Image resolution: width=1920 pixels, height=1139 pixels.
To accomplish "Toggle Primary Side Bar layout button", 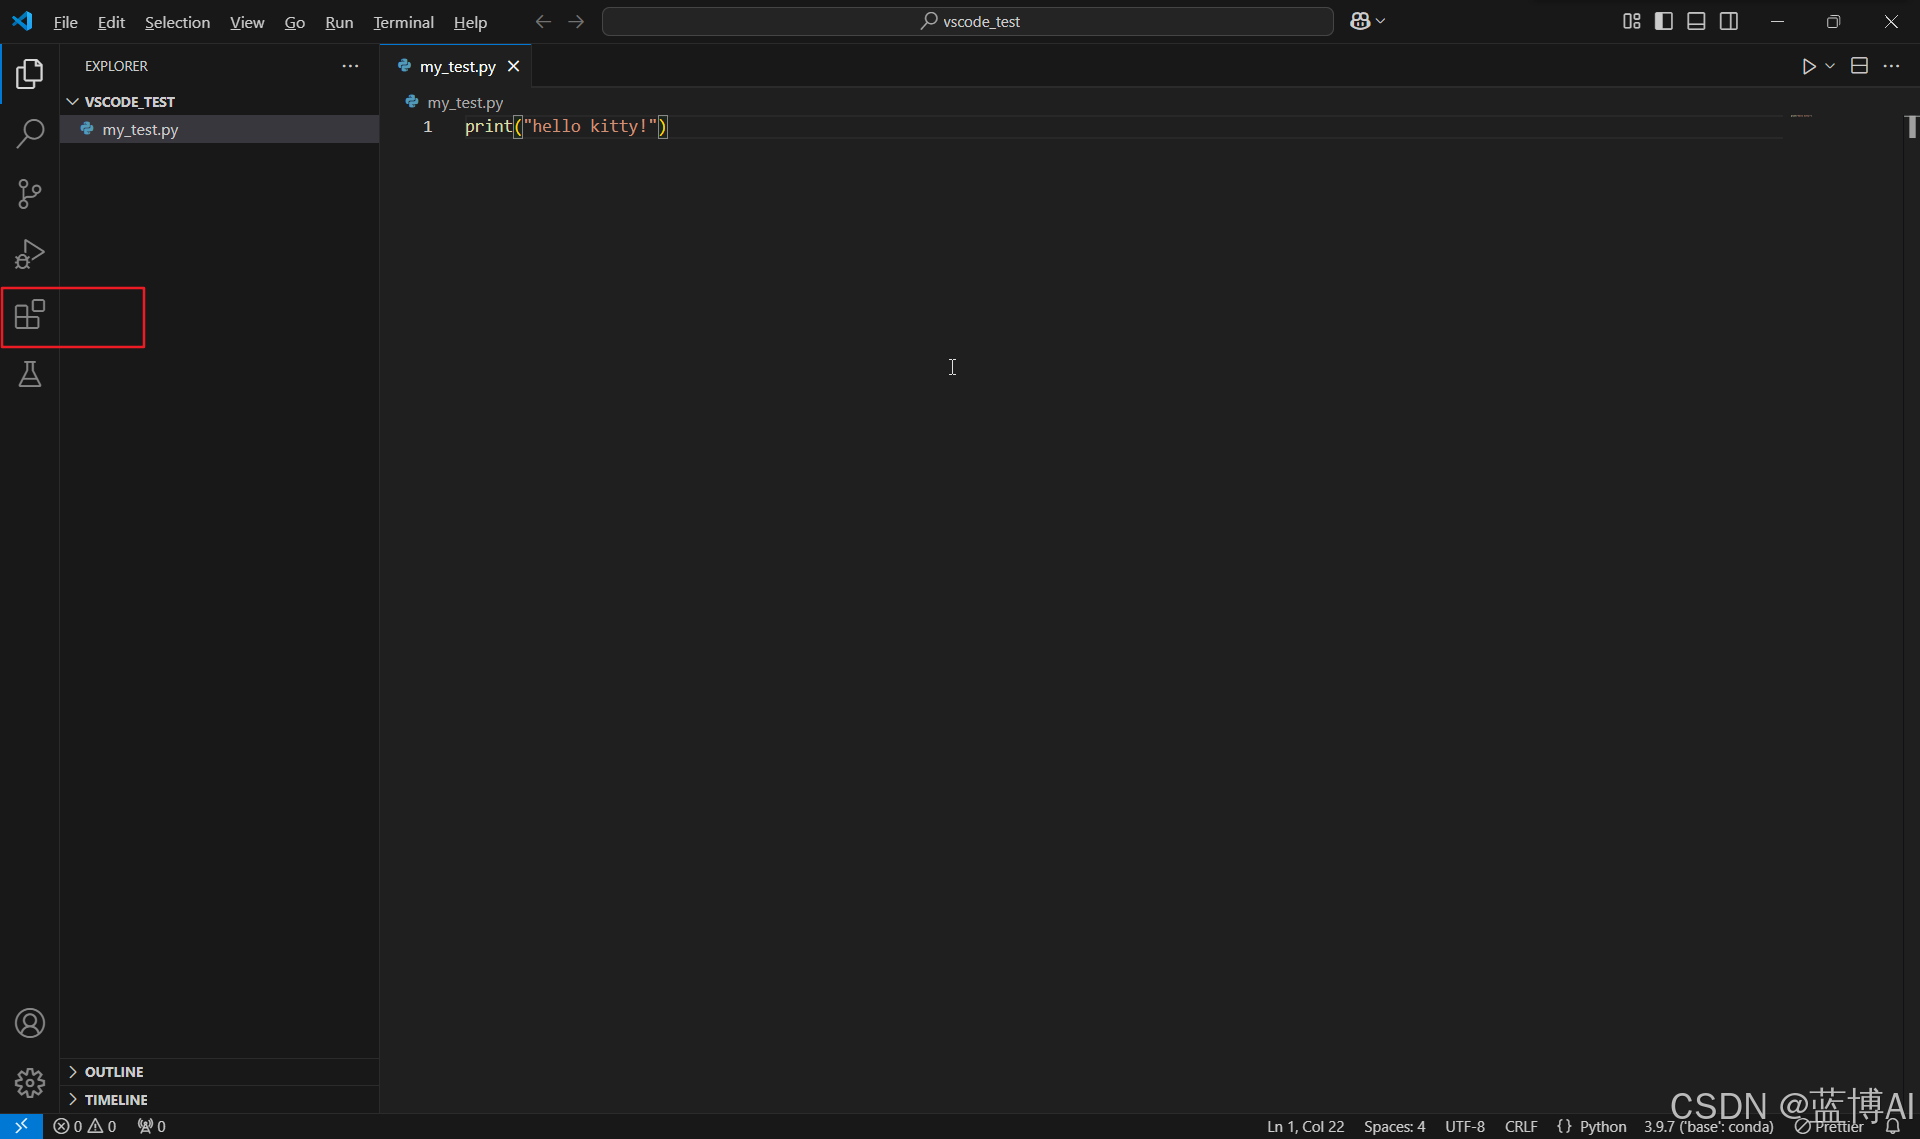I will point(1664,21).
